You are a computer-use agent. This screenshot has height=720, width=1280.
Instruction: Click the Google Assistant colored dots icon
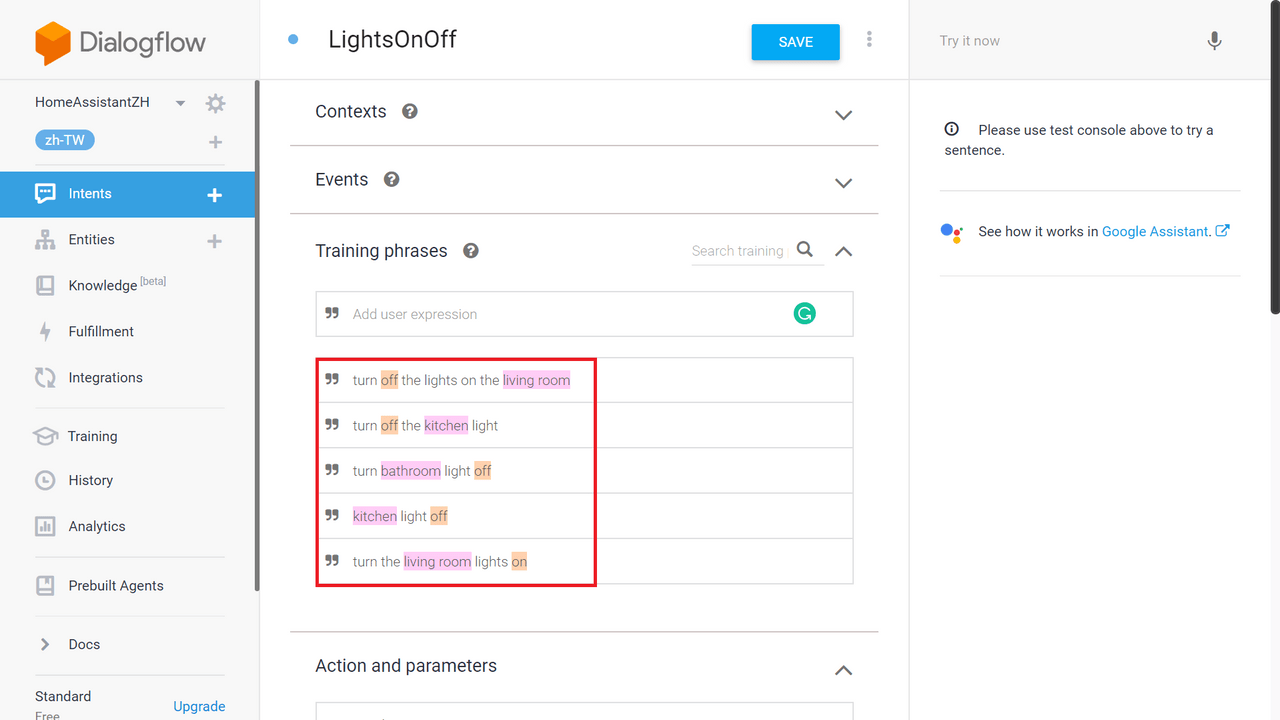click(x=951, y=232)
